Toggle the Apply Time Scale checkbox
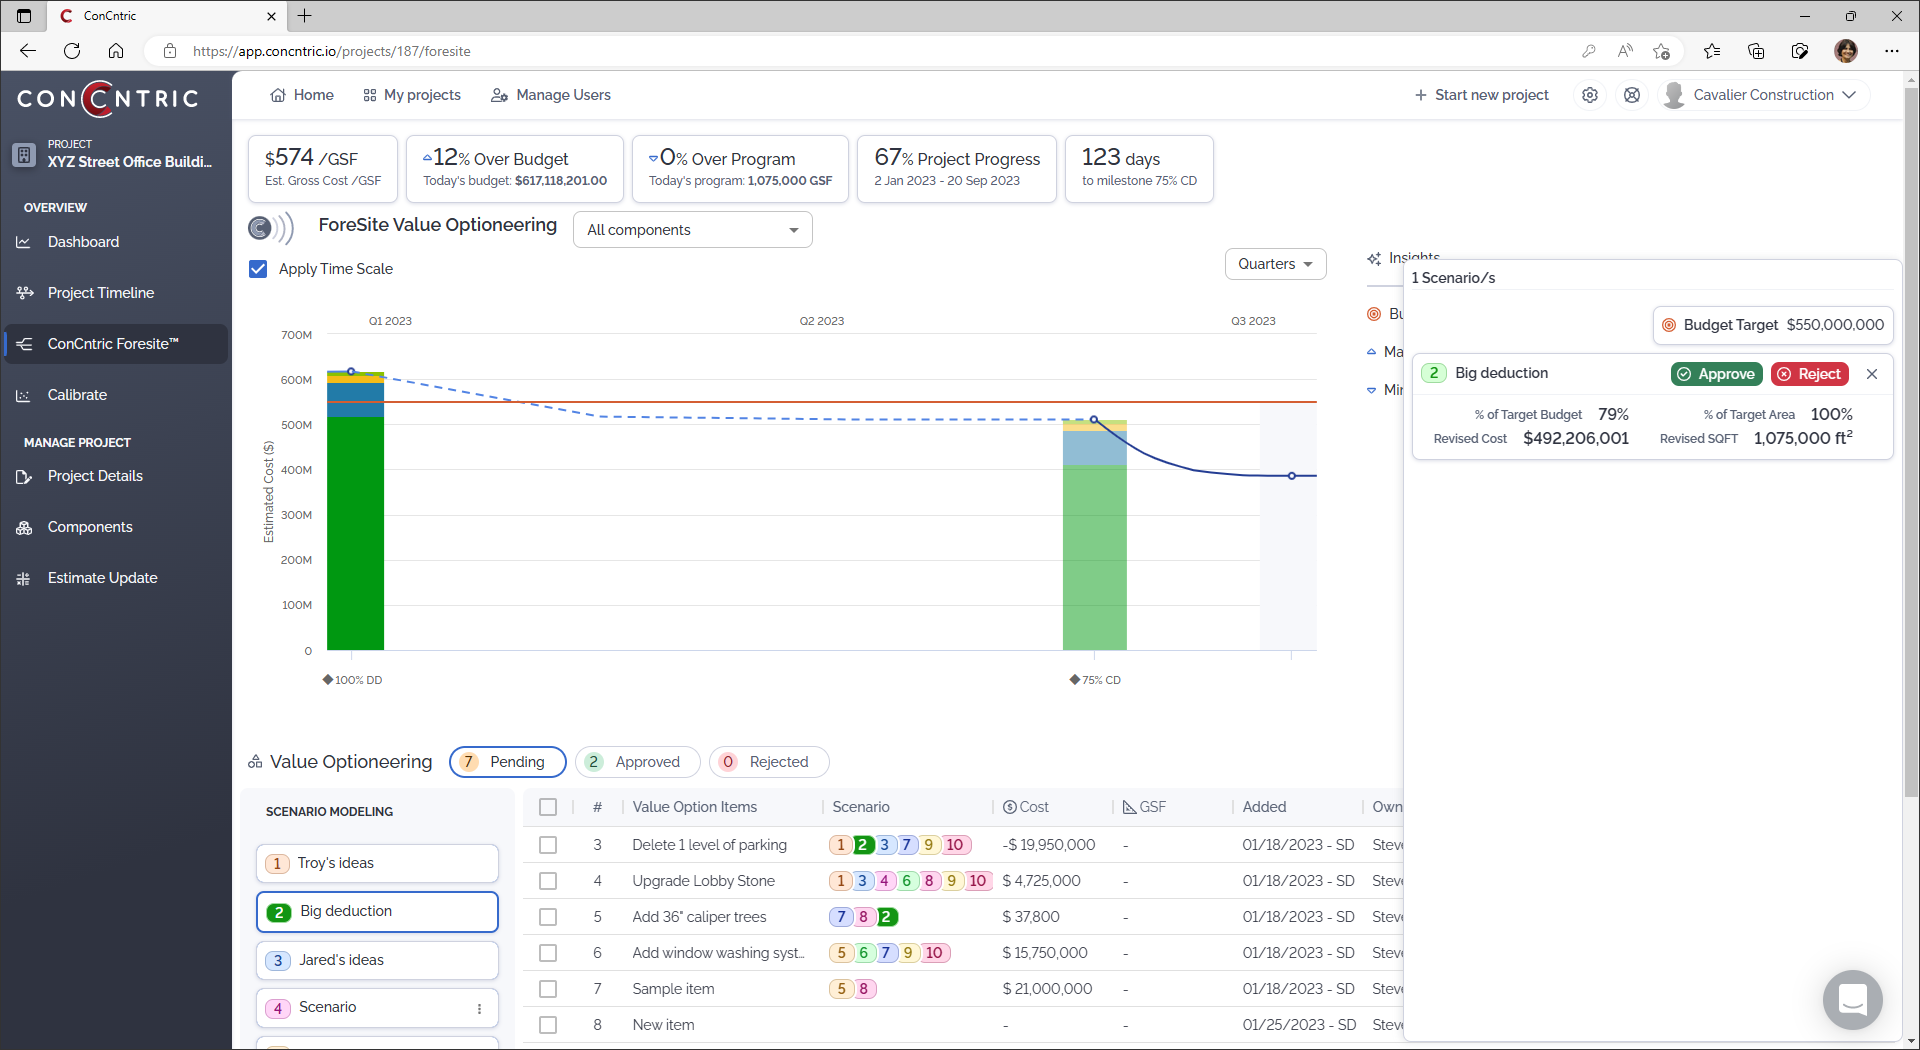This screenshot has height=1050, width=1920. tap(258, 269)
